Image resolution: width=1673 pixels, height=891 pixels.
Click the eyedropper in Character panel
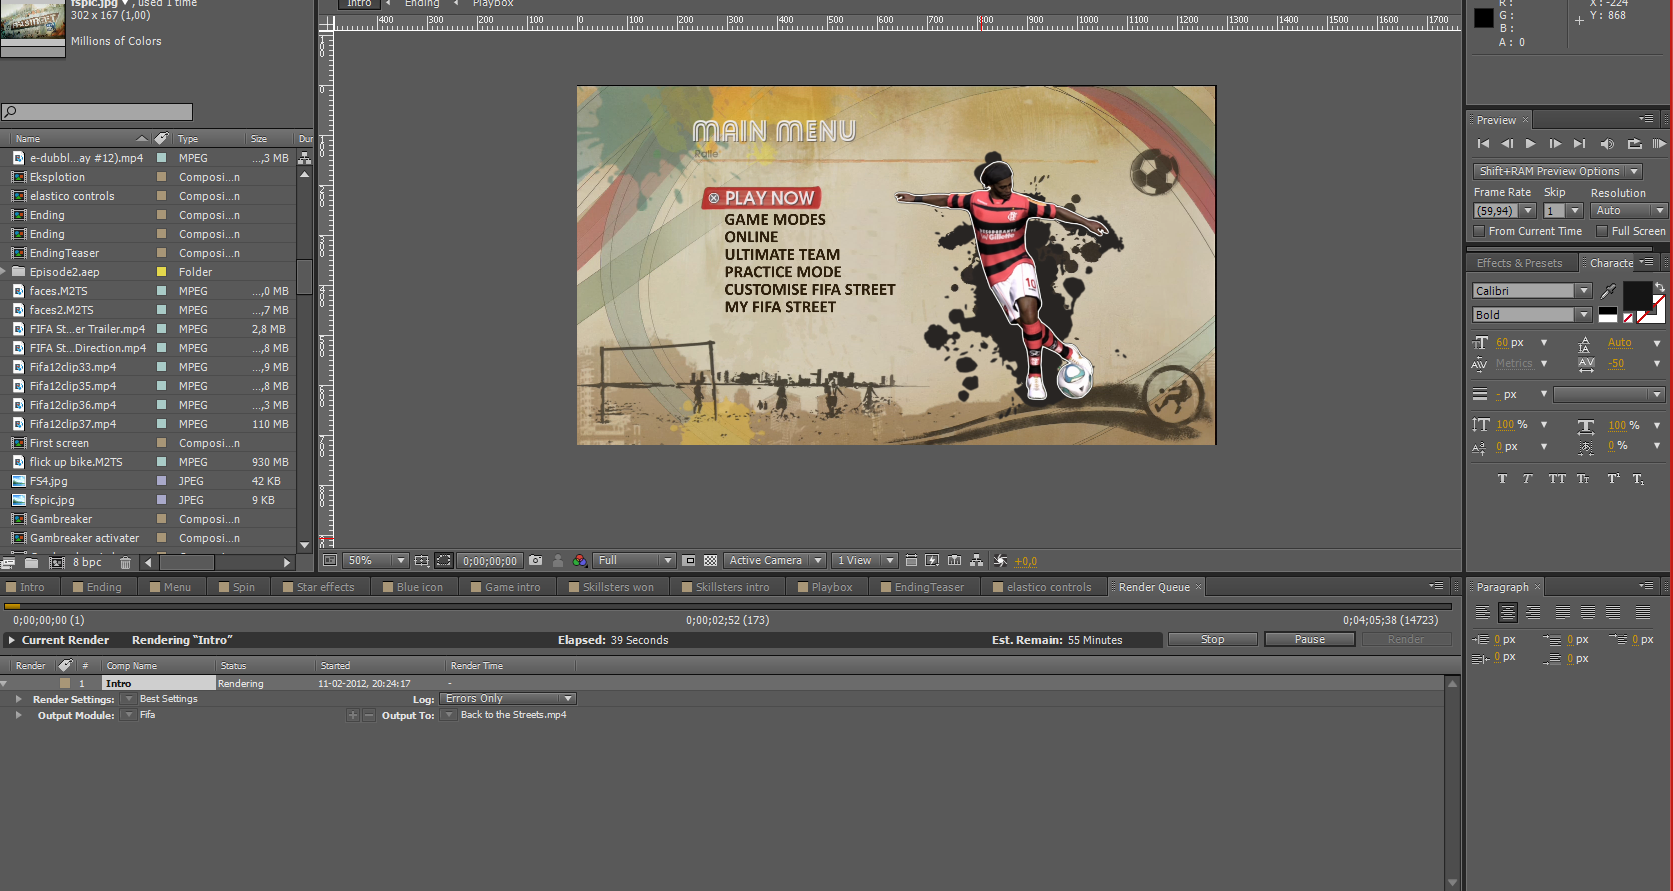1608,291
